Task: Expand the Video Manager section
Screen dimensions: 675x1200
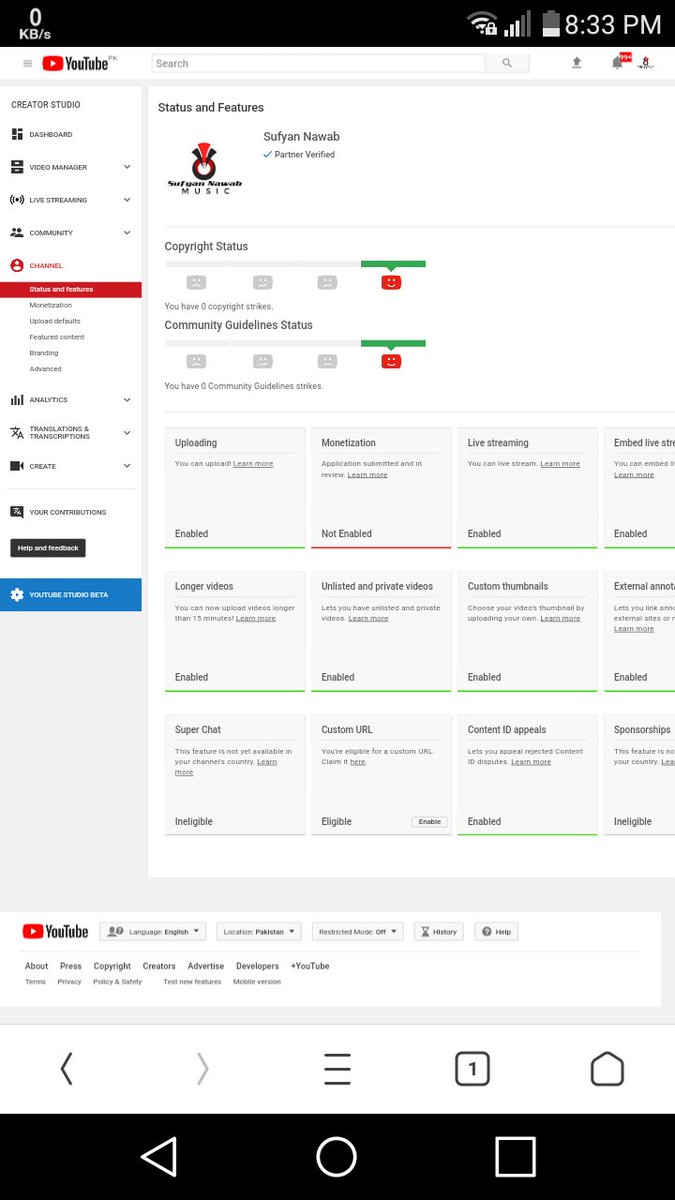Action: pyautogui.click(x=127, y=167)
